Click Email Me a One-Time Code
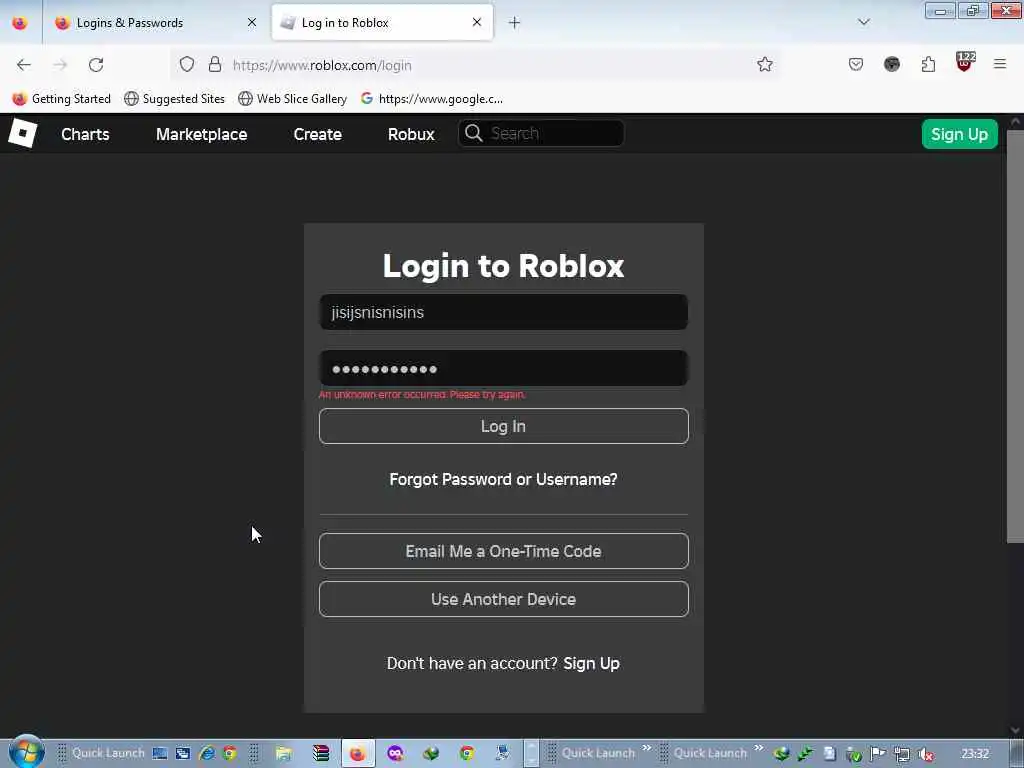The image size is (1024, 768). point(504,551)
